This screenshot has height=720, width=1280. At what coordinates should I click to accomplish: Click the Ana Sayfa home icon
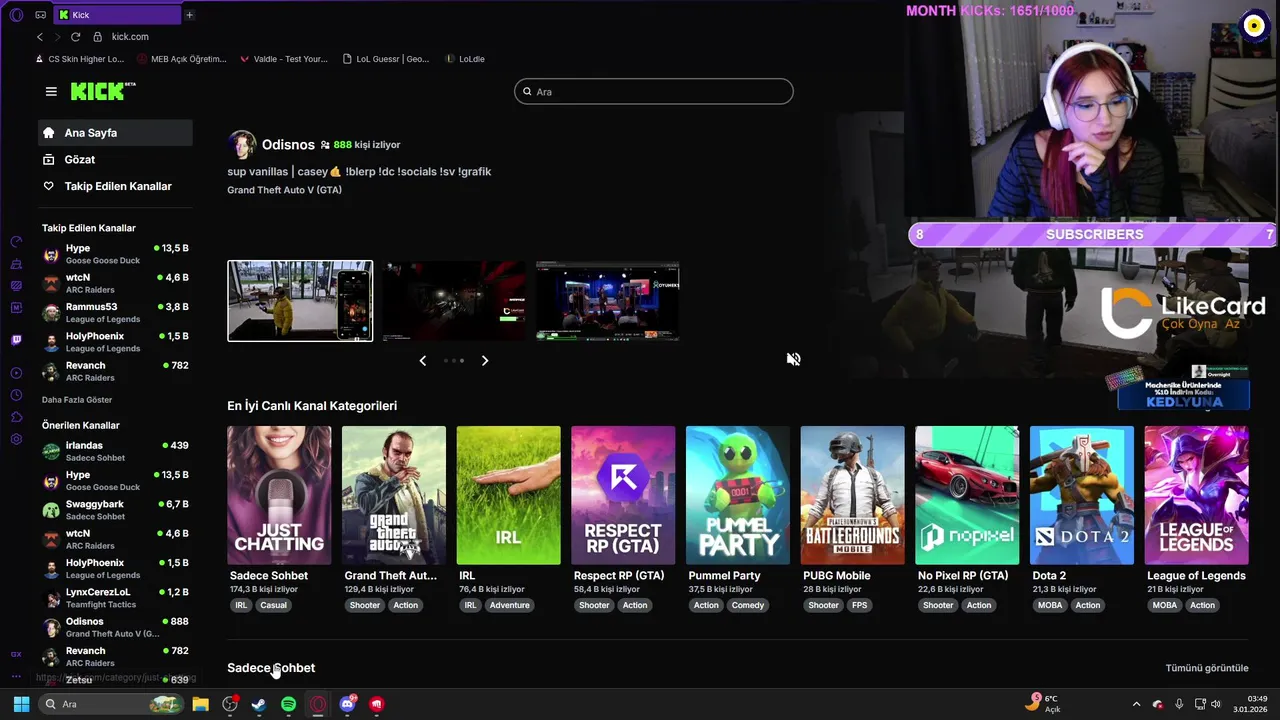tap(48, 132)
